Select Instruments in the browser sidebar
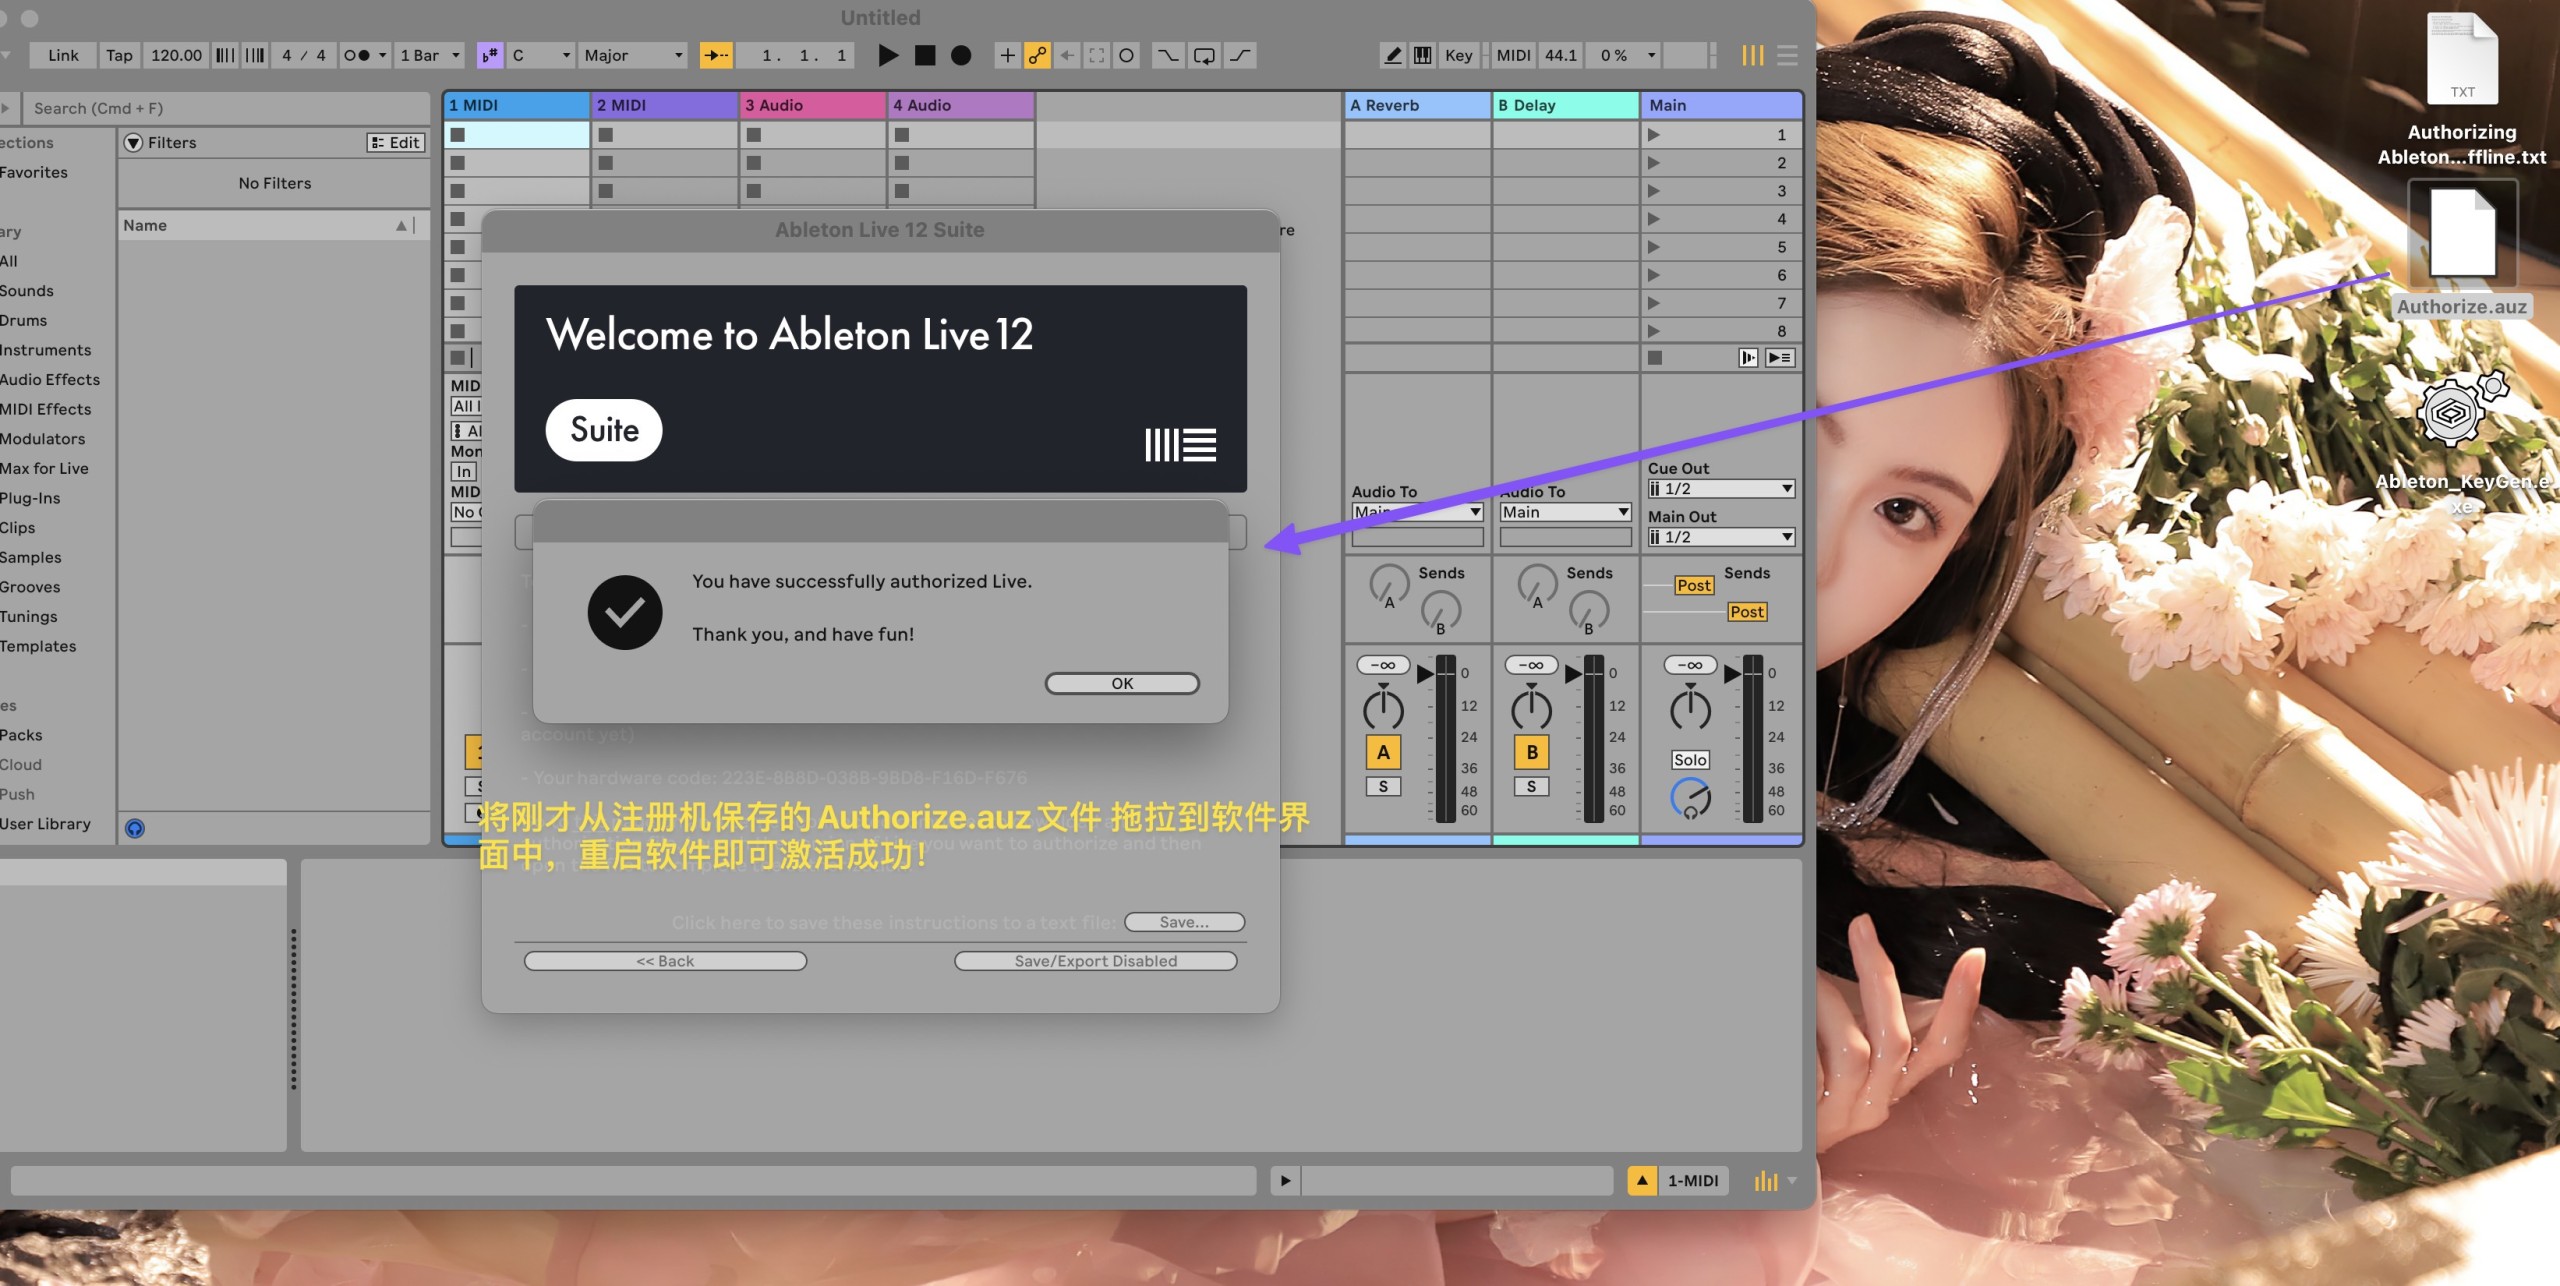This screenshot has height=1286, width=2560. tap(45, 350)
